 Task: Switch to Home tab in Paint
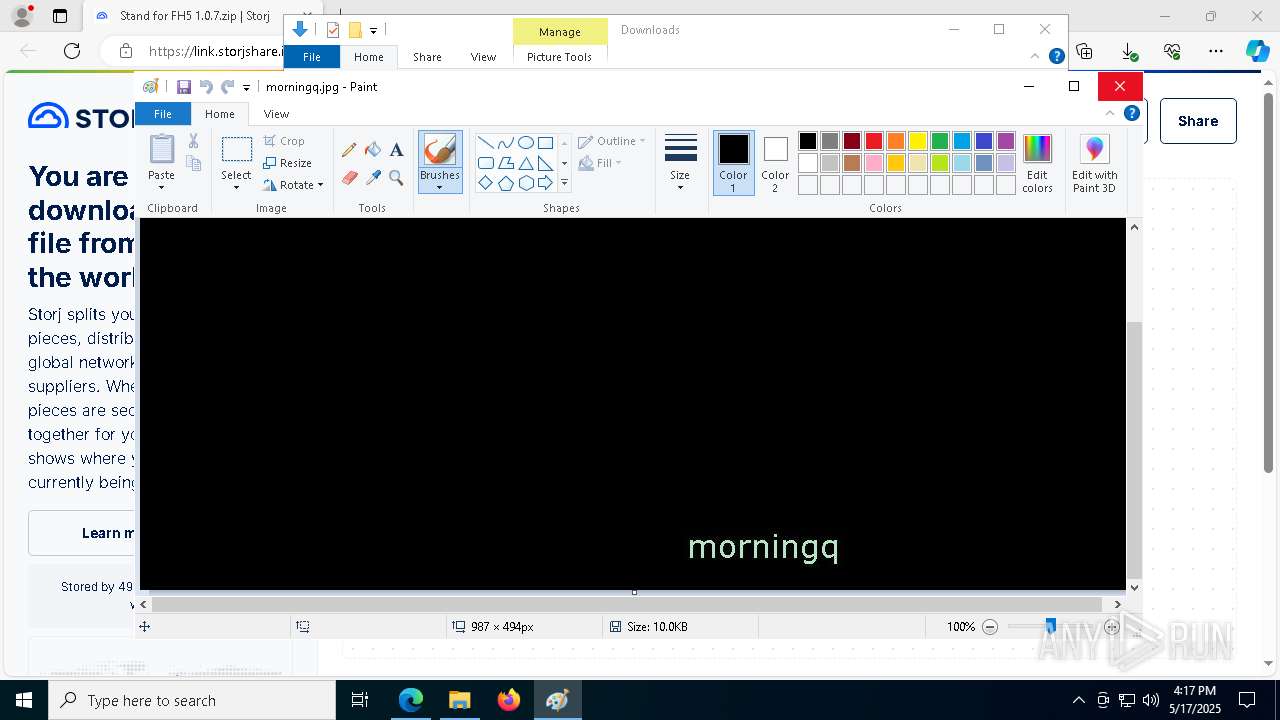point(220,114)
